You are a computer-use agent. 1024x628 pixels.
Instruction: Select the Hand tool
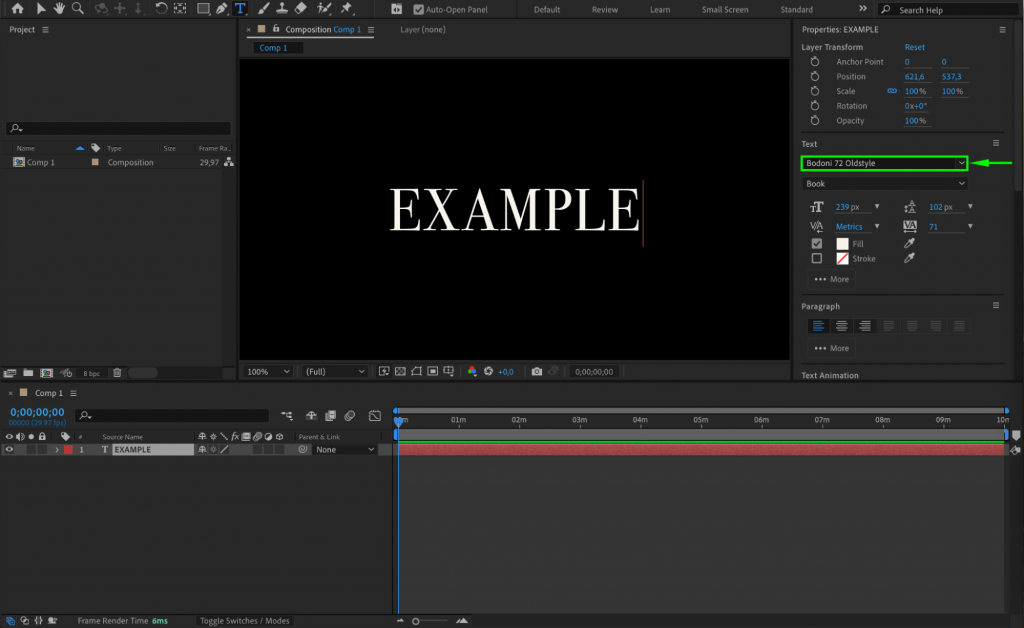coord(59,9)
